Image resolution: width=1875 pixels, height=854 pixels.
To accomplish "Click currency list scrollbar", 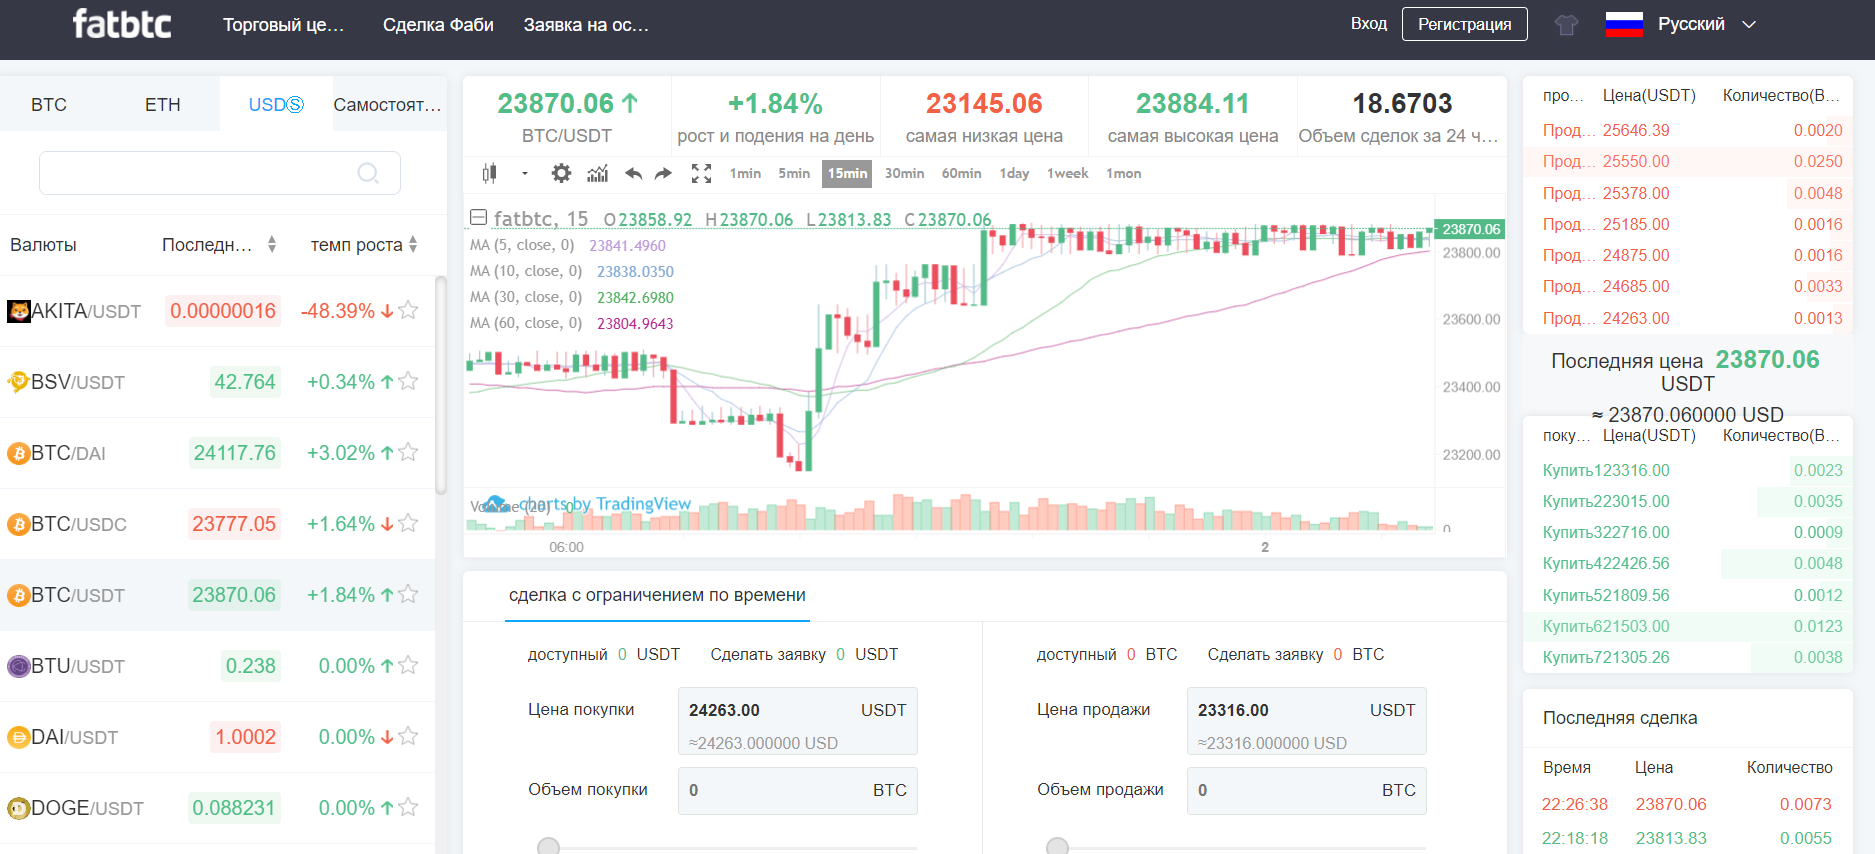I will pyautogui.click(x=441, y=385).
